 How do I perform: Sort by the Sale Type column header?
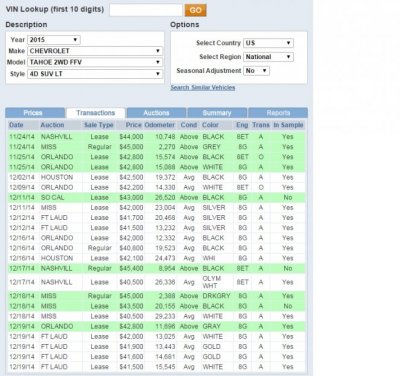[99, 125]
